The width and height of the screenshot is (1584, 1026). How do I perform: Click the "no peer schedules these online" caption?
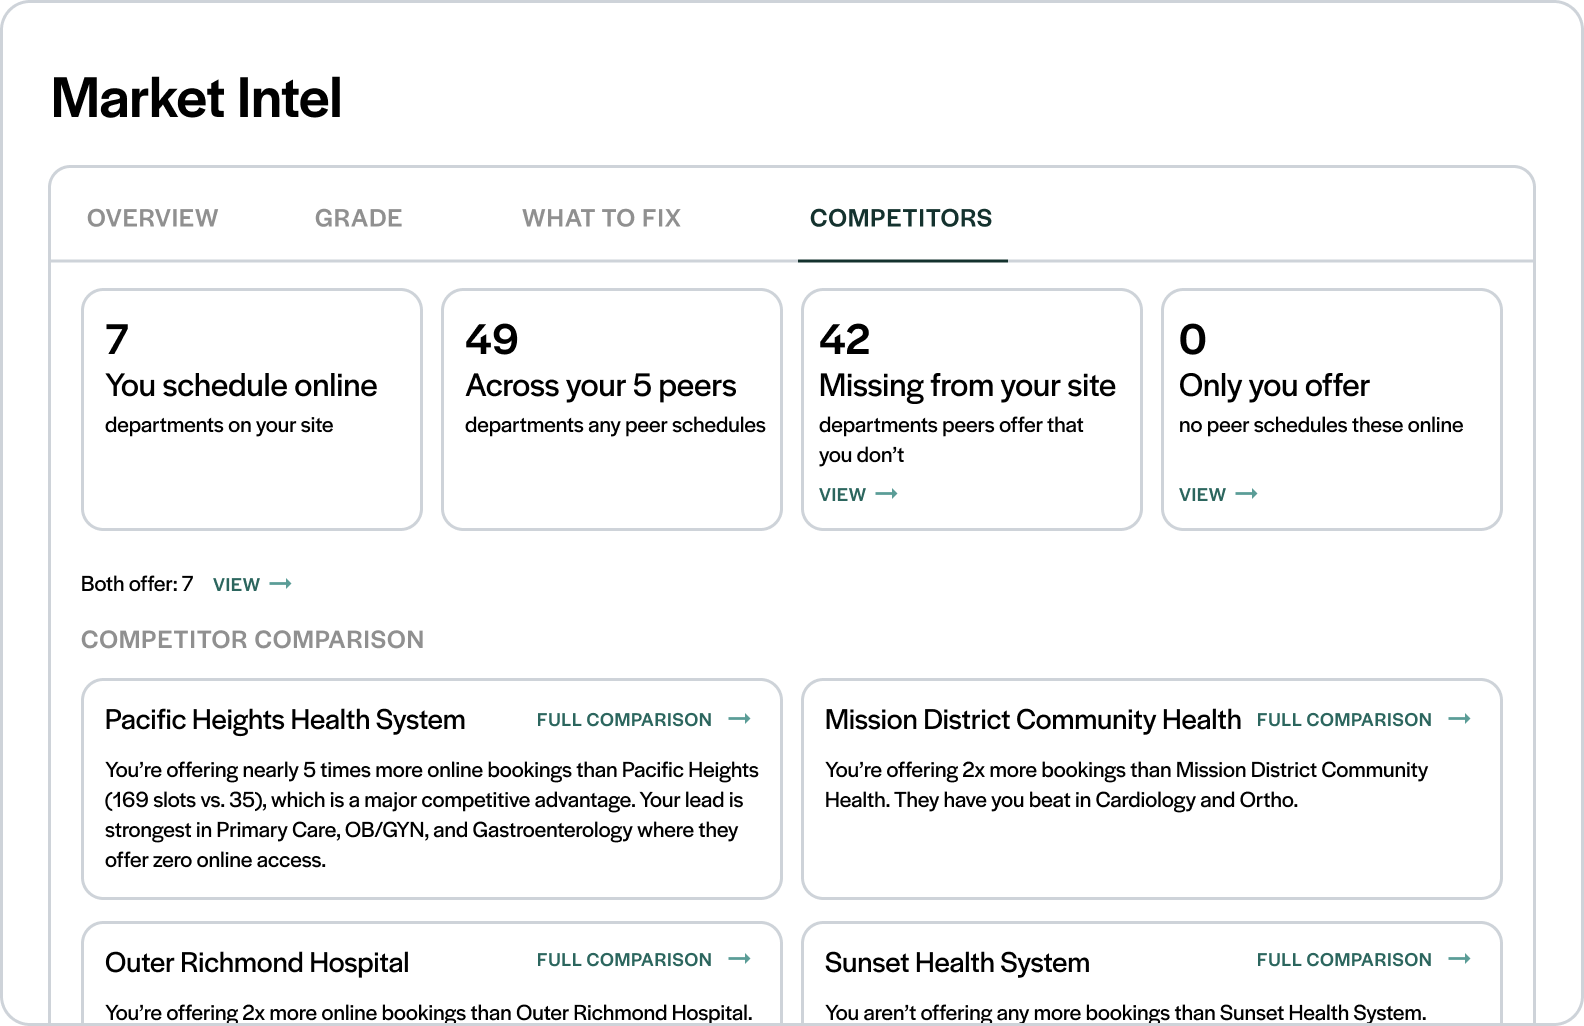click(x=1321, y=425)
